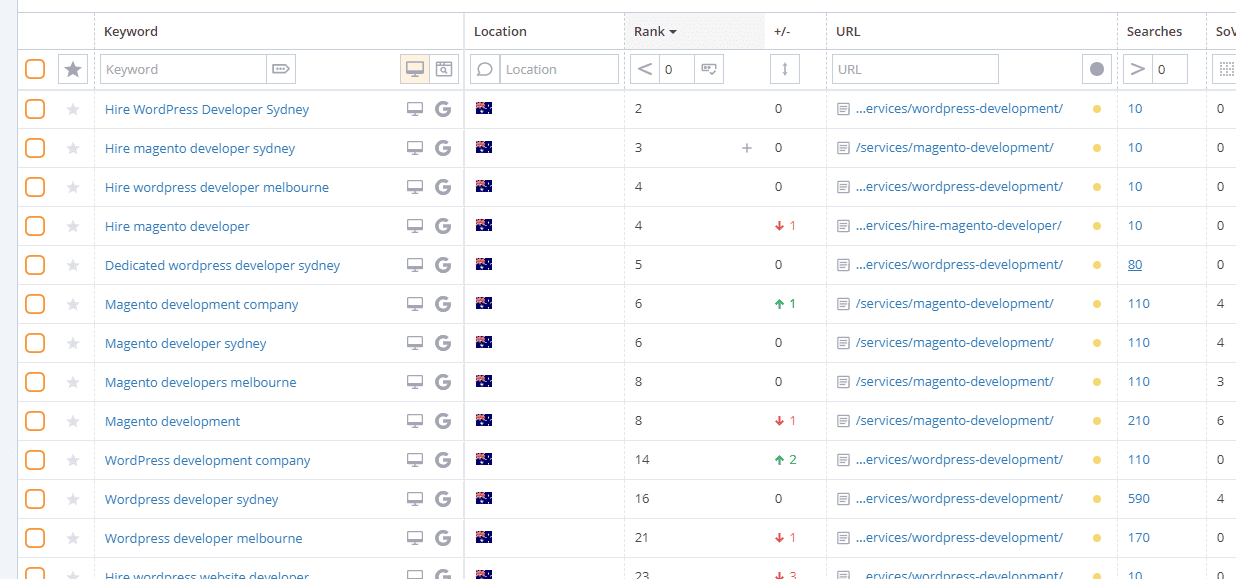
Task: Click the searches value filter field
Action: (x=1169, y=69)
